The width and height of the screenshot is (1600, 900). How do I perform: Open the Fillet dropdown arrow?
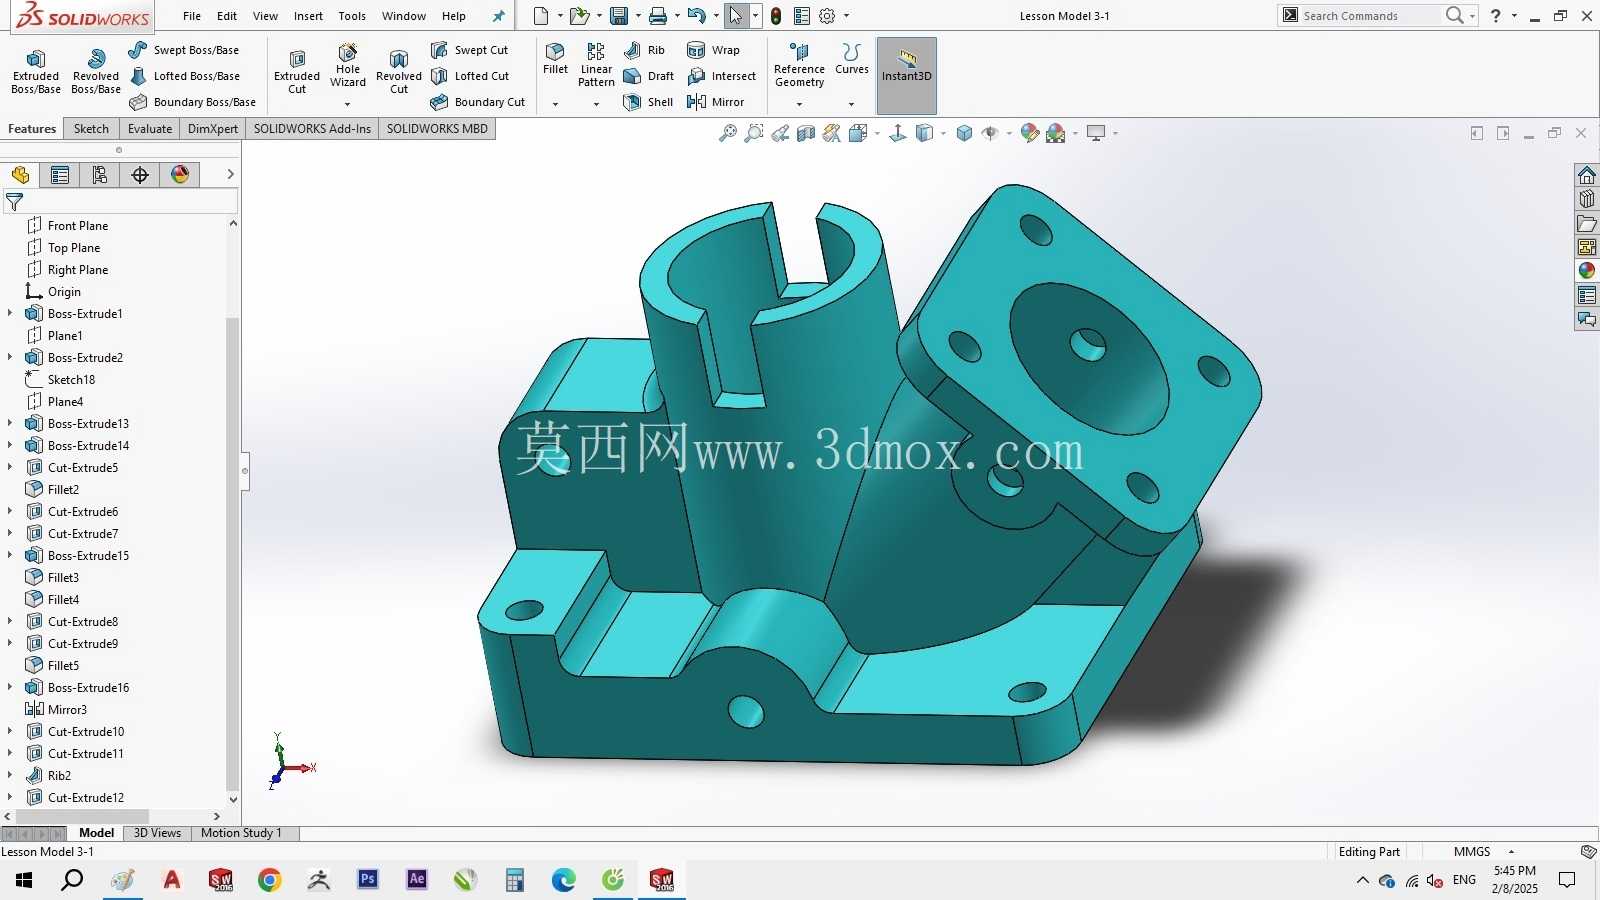pyautogui.click(x=555, y=104)
